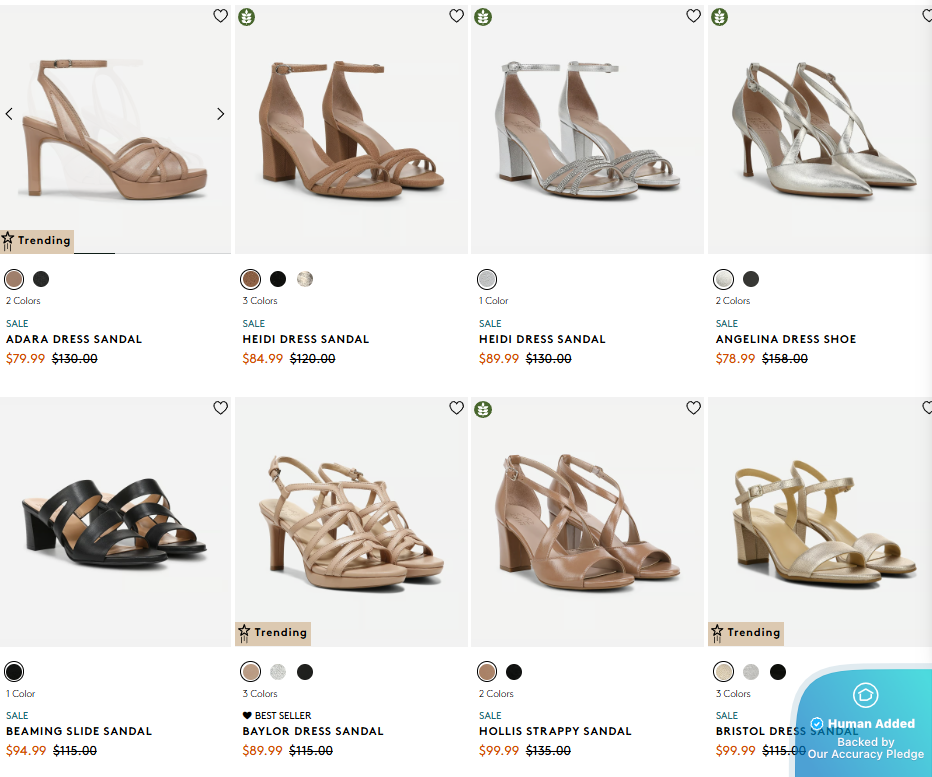
Task: Click BEST SELLER label on Baylor sandal
Action: (x=277, y=716)
